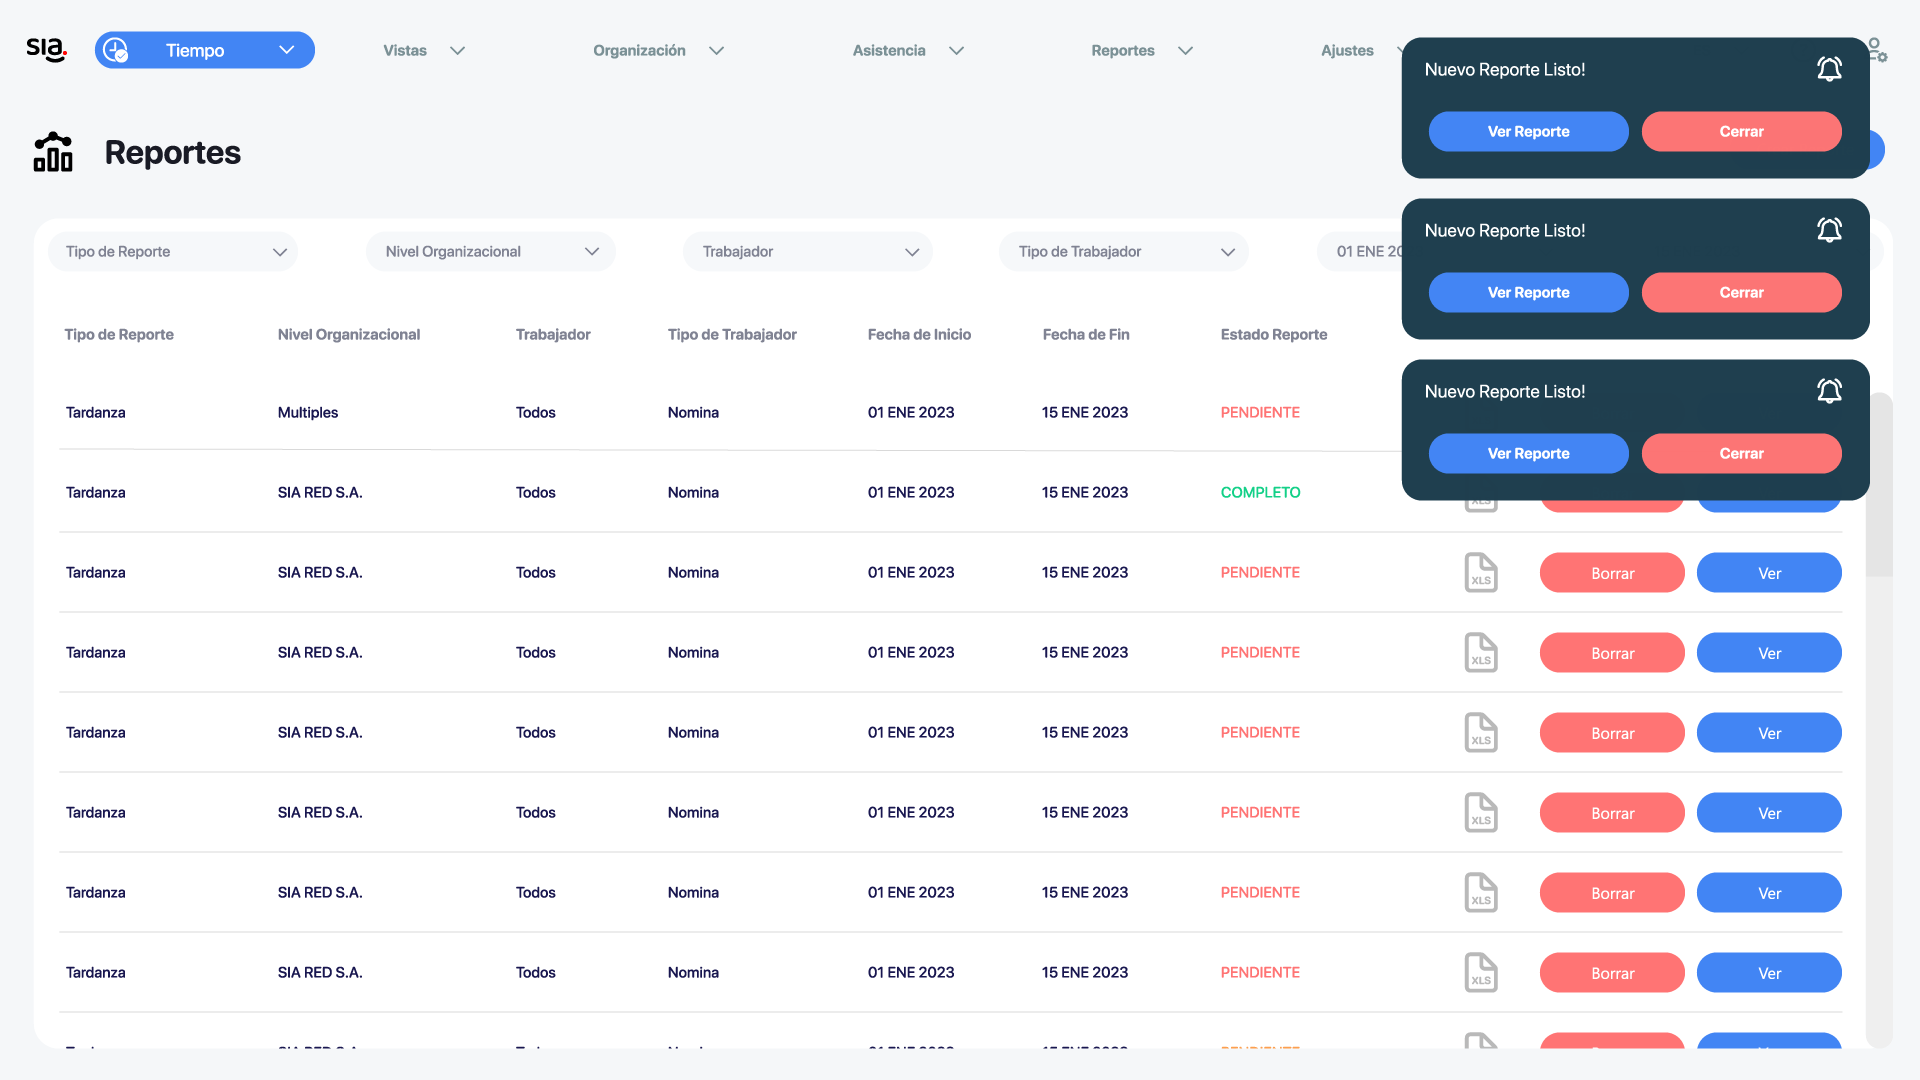Image resolution: width=1920 pixels, height=1080 pixels.
Task: Click the bell icon in top notification
Action: (1829, 69)
